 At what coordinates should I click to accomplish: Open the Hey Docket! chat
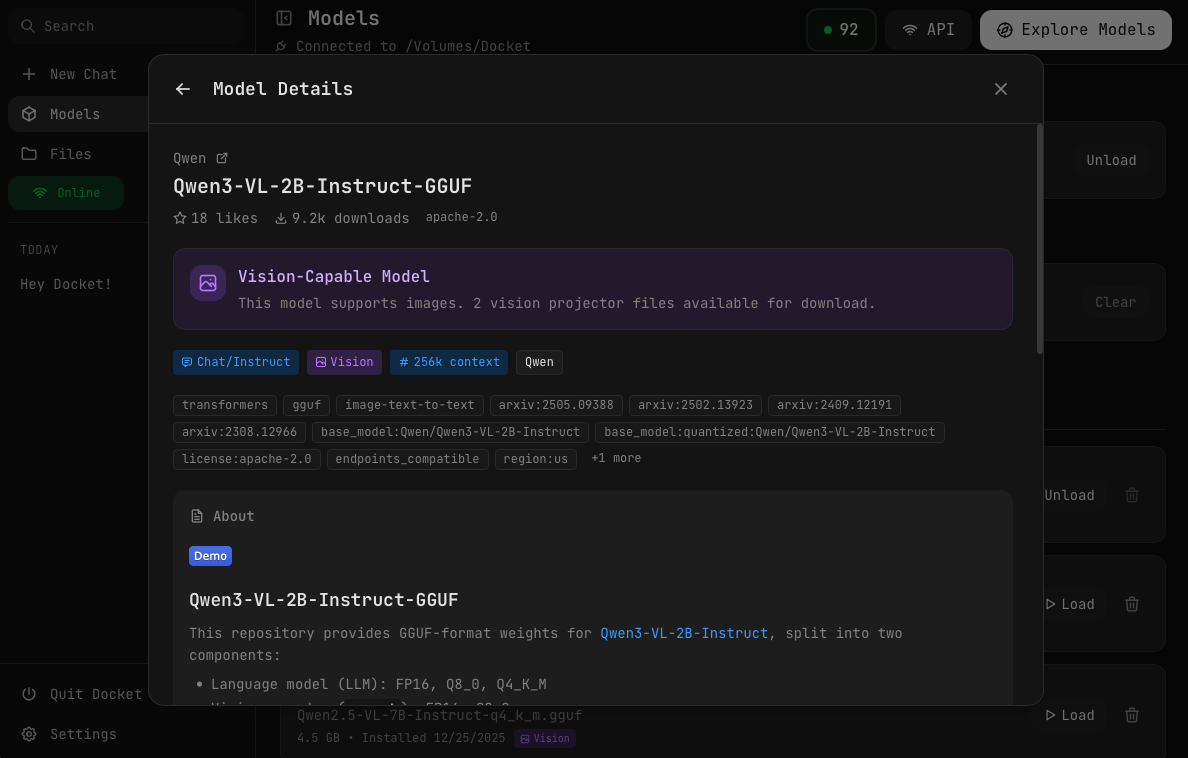tap(66, 284)
